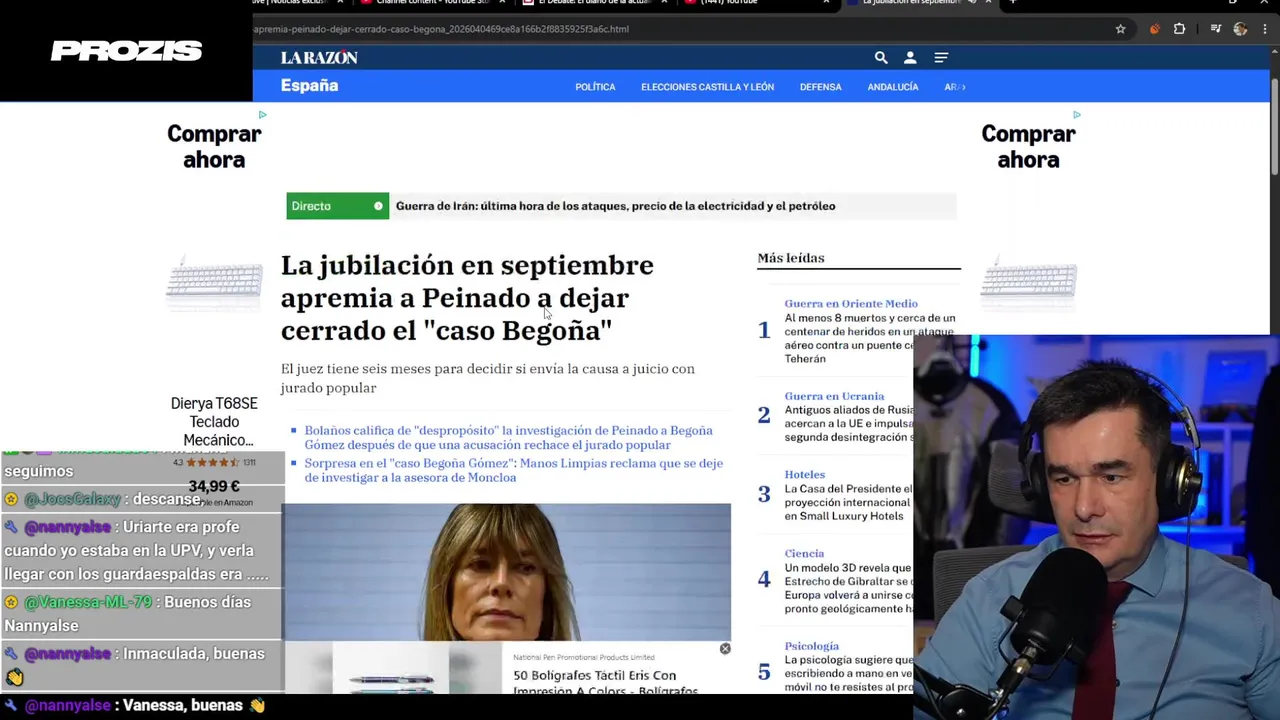1280x720 pixels.
Task: Open La Razón hamburger menu
Action: pos(941,58)
